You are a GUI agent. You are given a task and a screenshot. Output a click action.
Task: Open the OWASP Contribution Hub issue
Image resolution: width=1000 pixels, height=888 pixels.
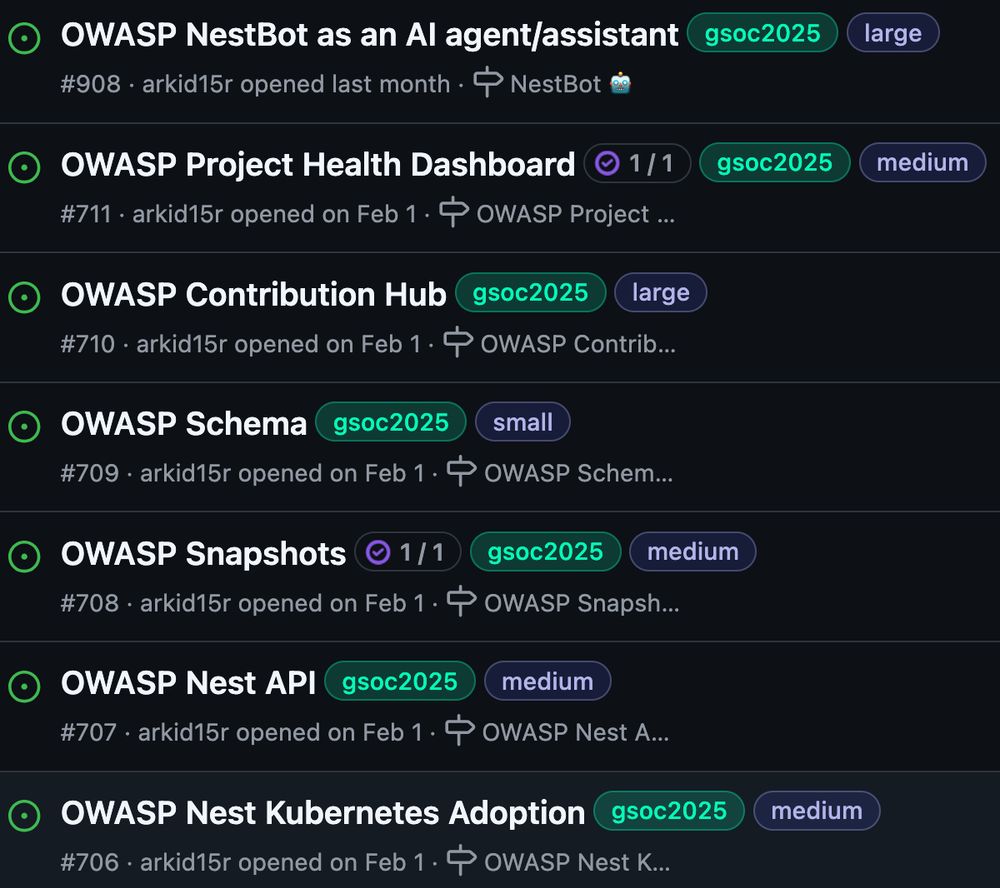pyautogui.click(x=253, y=294)
